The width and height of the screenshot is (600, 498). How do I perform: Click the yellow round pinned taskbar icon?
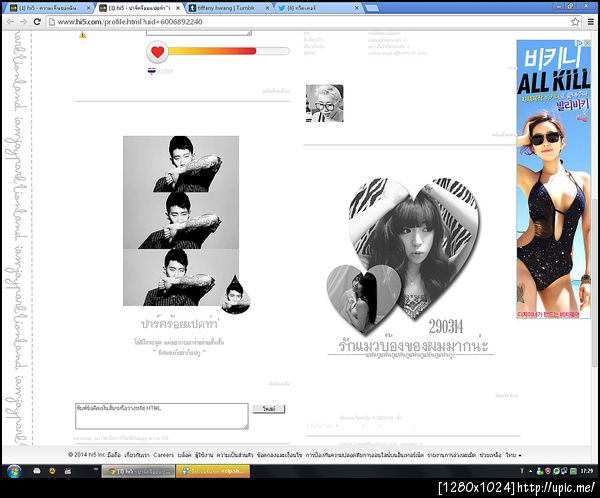(52, 471)
